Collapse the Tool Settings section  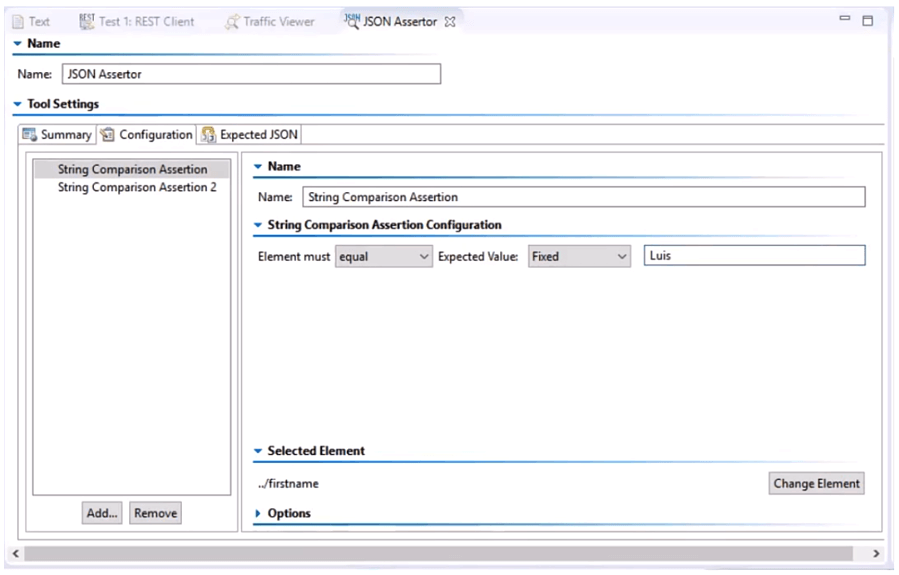pos(17,104)
